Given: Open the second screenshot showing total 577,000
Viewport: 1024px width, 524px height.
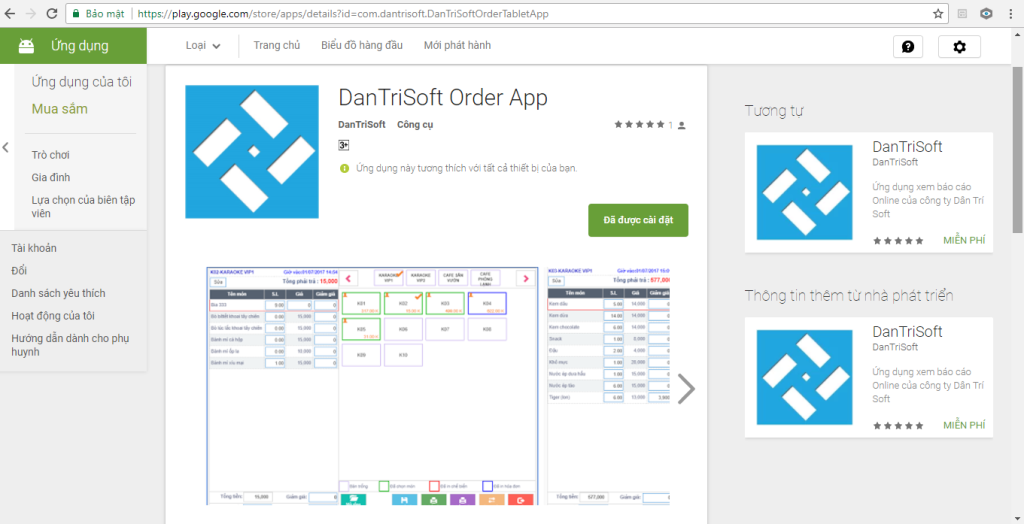Looking at the screenshot, I should click(609, 386).
